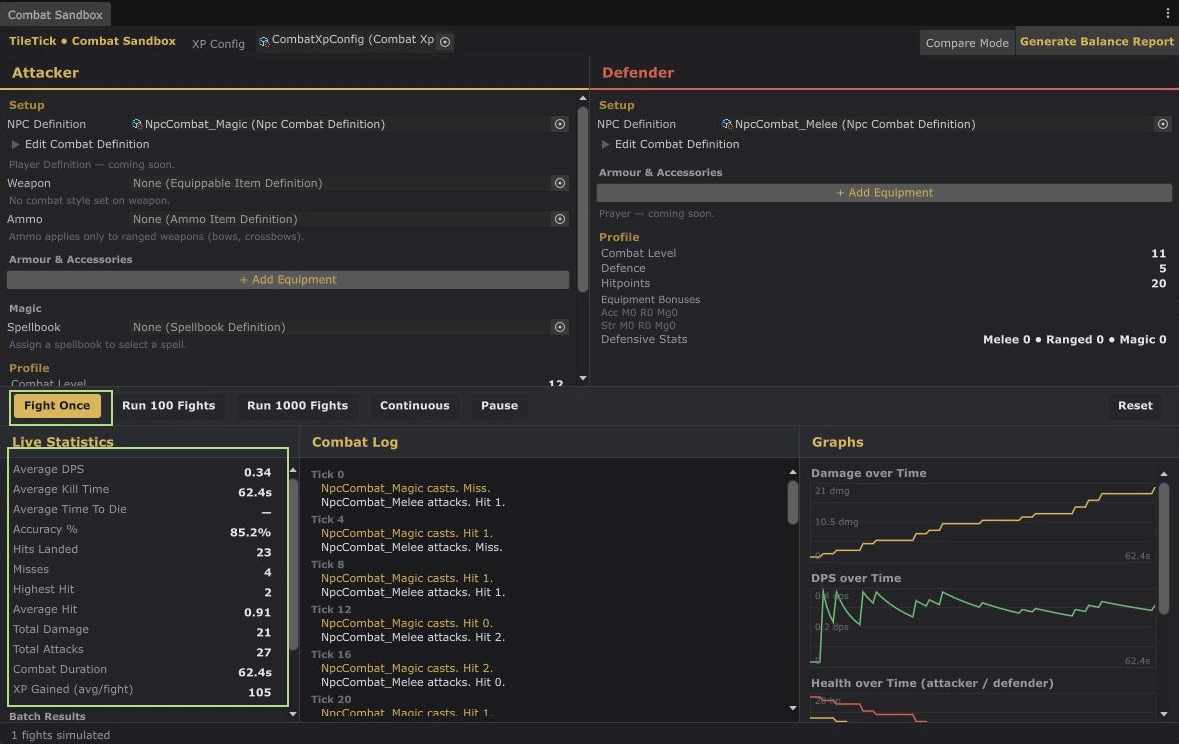
Task: Click Attacker panel scroll up arrow
Action: (x=583, y=98)
